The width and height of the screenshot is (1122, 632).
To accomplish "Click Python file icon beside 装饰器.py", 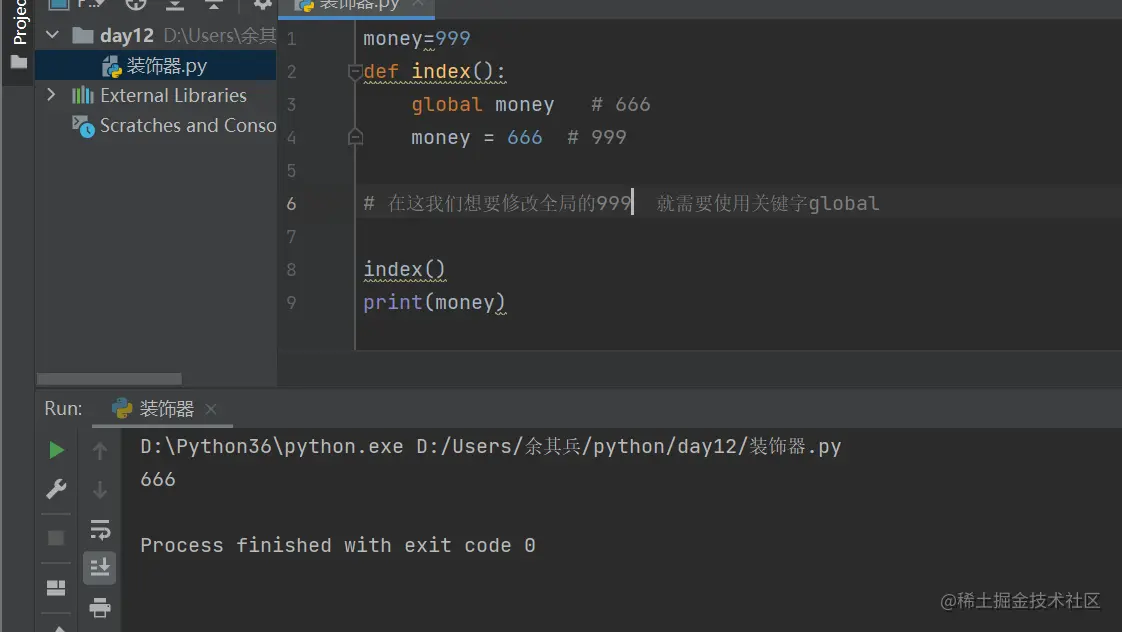I will 111,67.
